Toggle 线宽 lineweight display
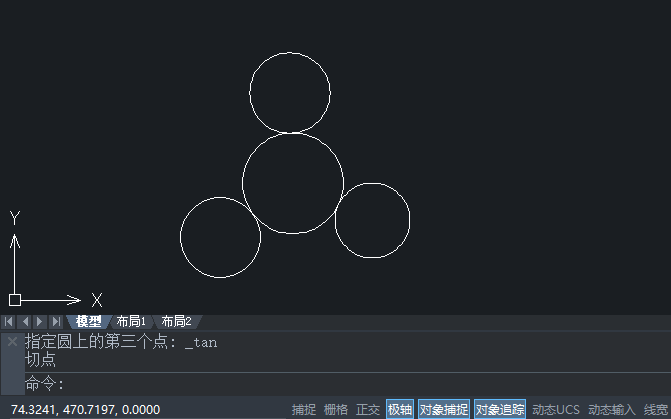Screen dimensions: 671x419 pos(656,410)
